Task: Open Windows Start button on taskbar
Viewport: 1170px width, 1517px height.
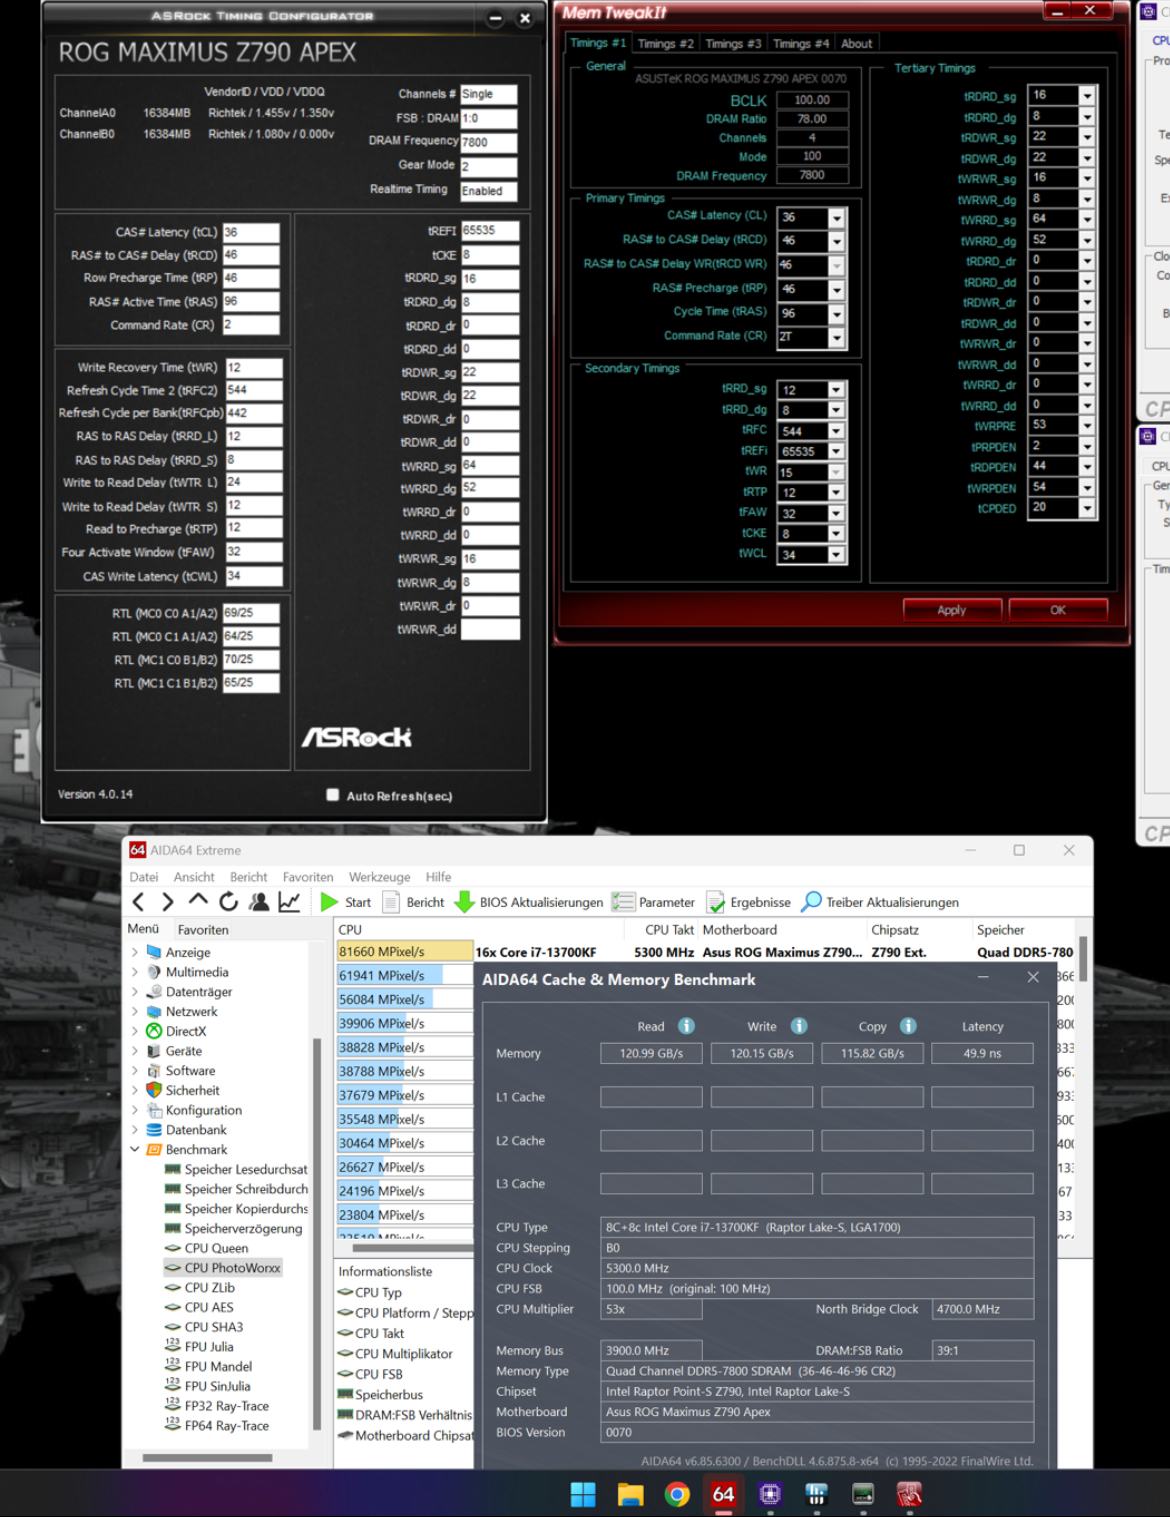Action: [x=583, y=1494]
